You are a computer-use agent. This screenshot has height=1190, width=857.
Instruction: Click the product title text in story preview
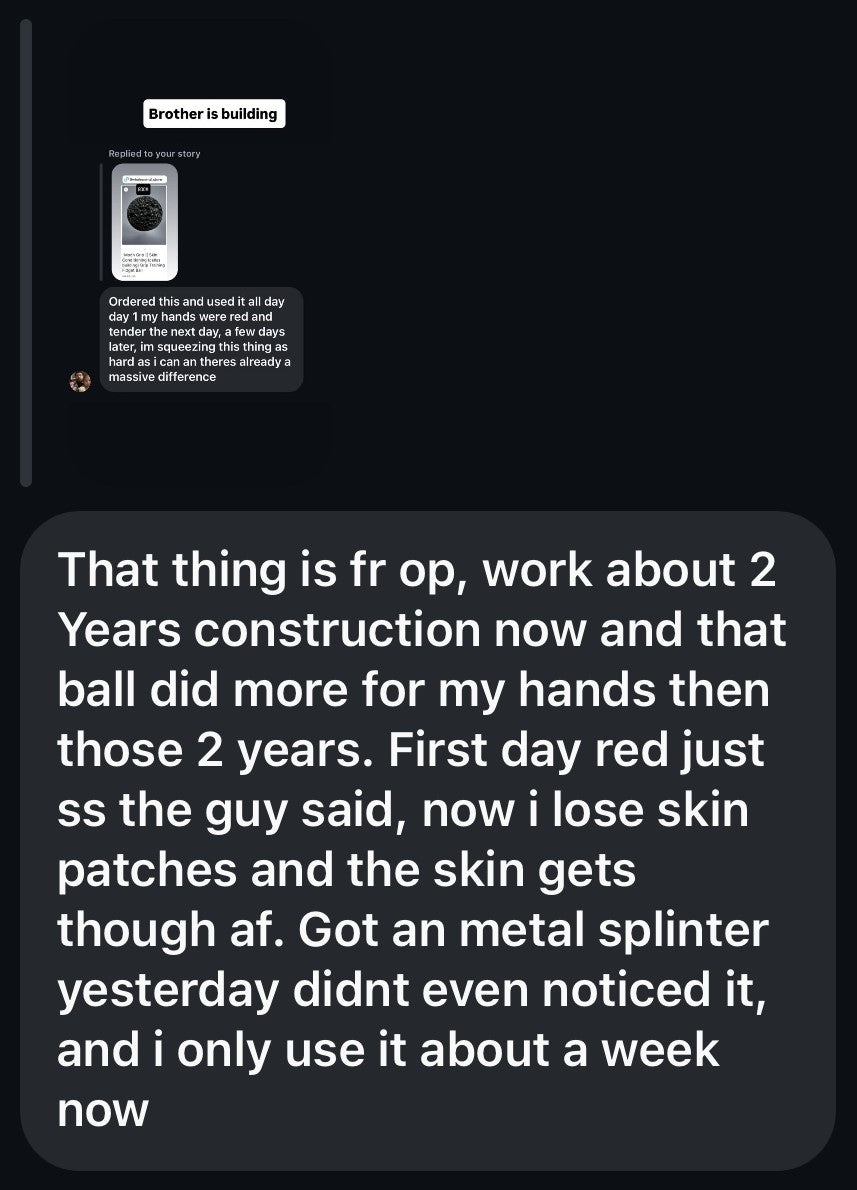click(x=143, y=262)
